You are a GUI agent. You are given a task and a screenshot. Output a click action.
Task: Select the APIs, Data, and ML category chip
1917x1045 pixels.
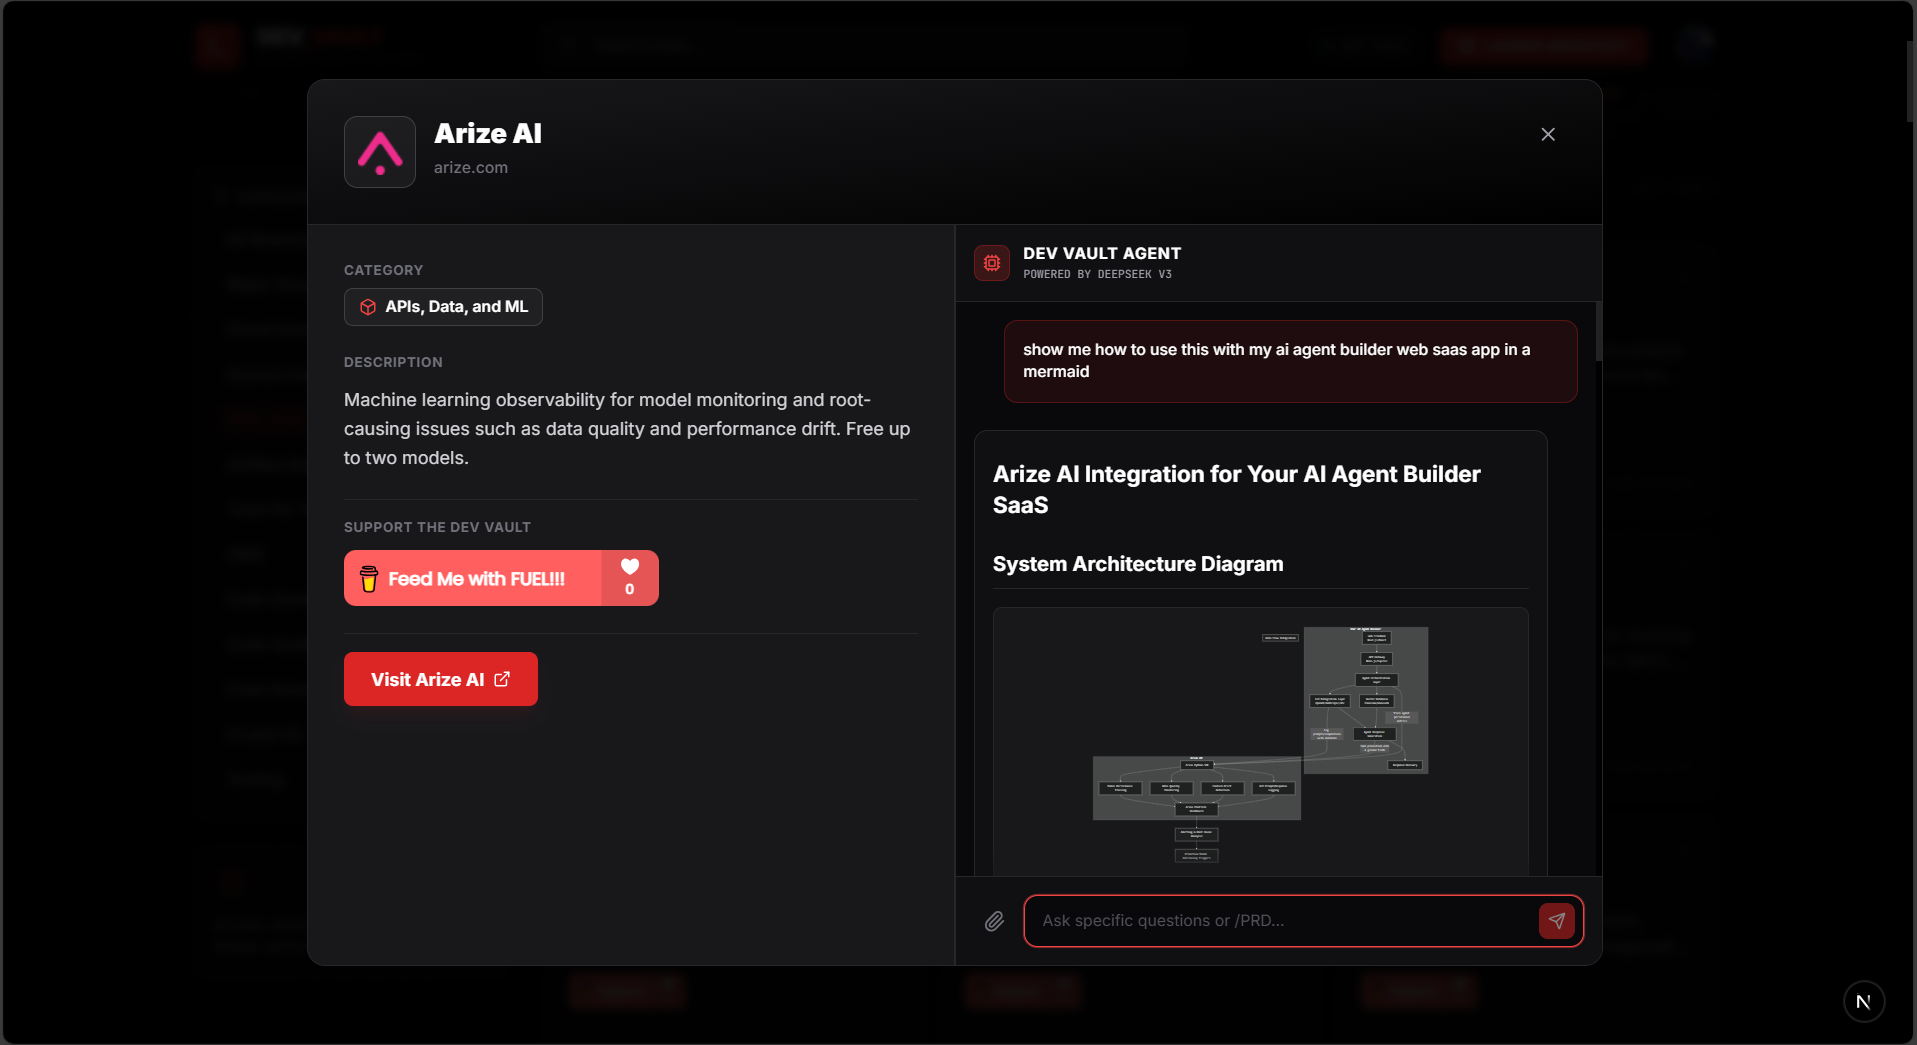tap(443, 307)
